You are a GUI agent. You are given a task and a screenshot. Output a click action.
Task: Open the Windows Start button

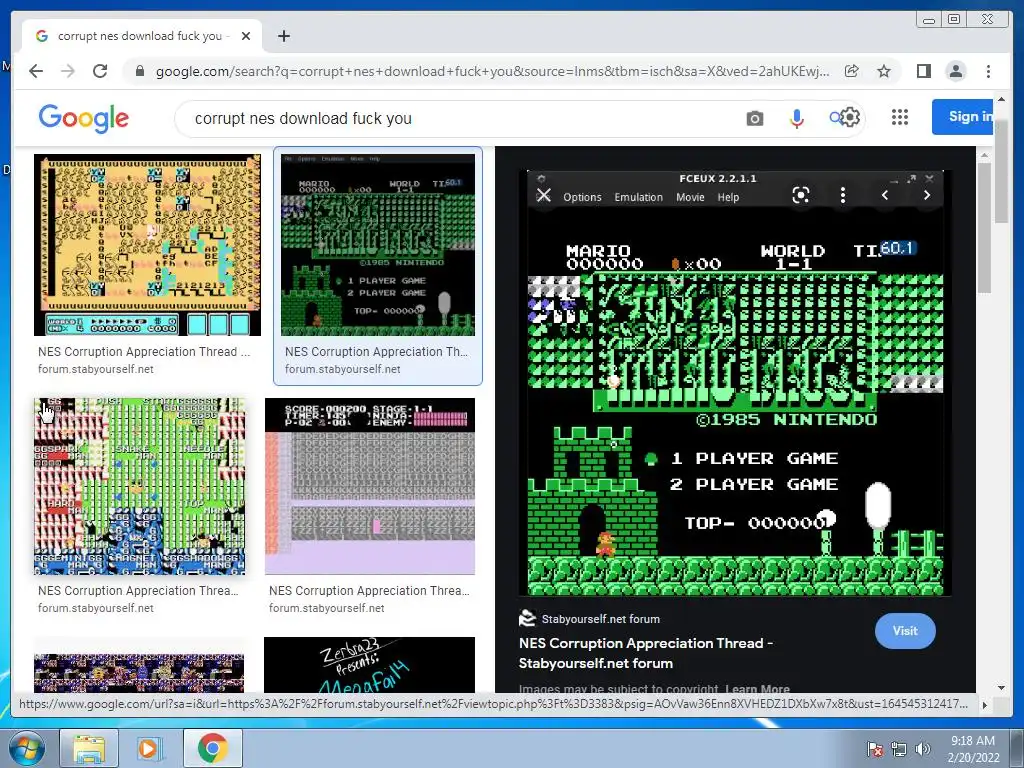[x=26, y=748]
